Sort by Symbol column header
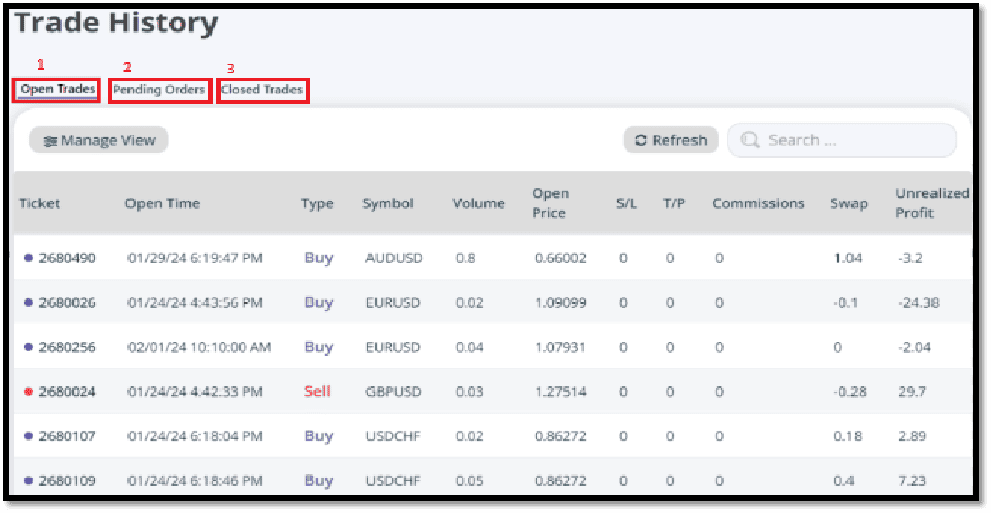Screen dimensions: 991x513 (387, 204)
